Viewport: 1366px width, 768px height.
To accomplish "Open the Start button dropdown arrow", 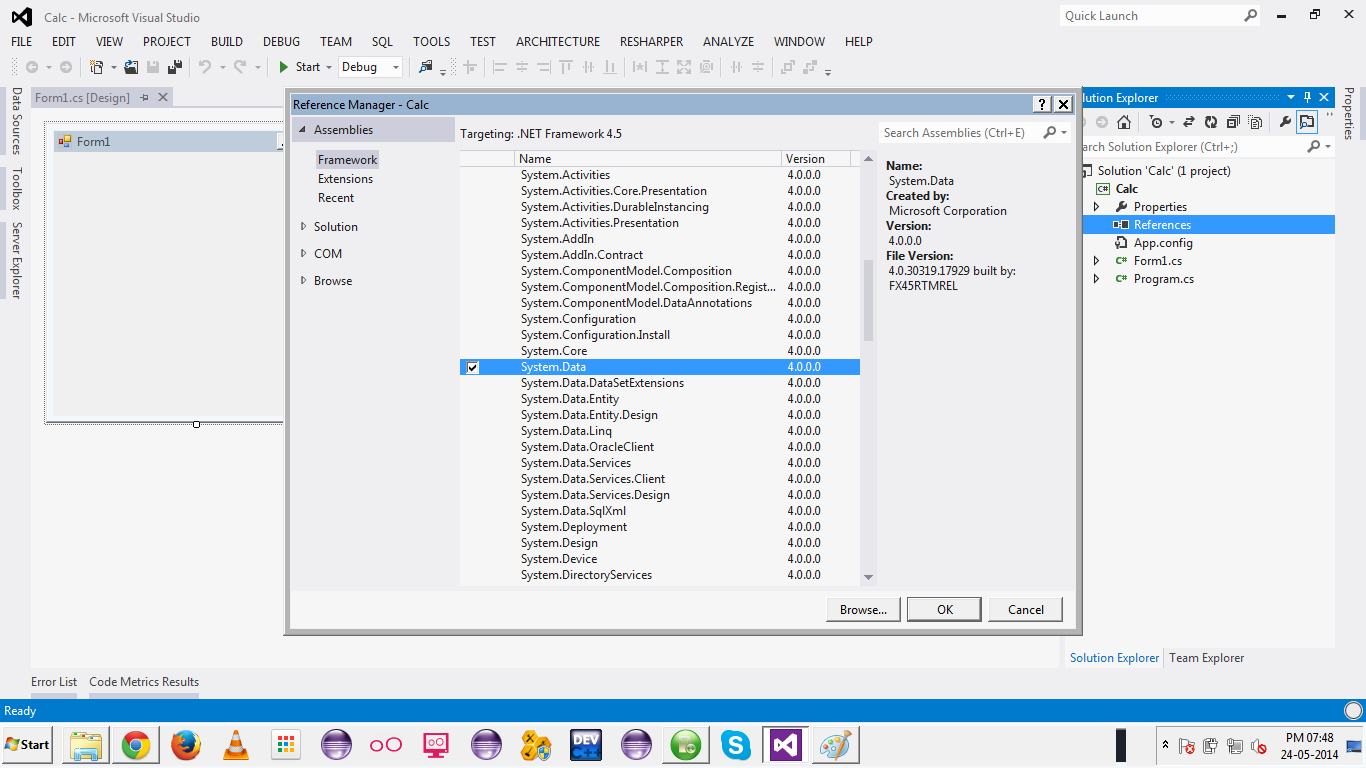I will coord(329,67).
